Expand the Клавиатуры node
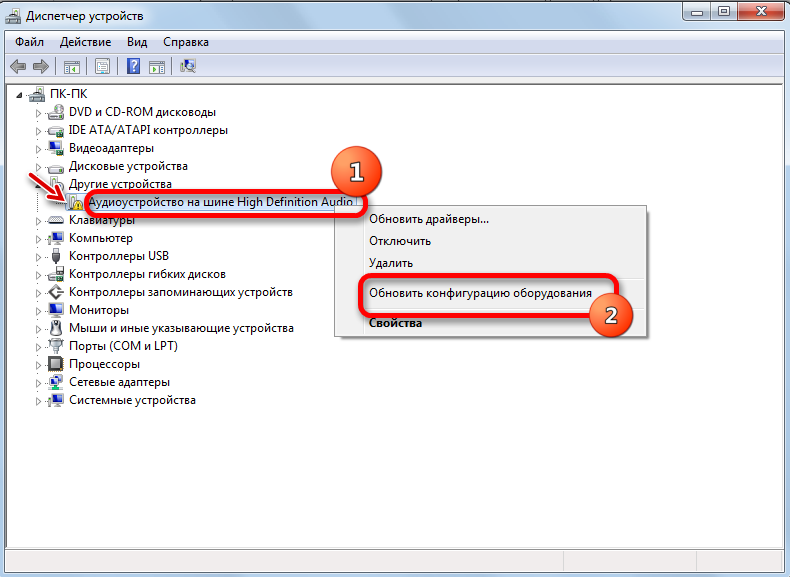Image resolution: width=790 pixels, height=577 pixels. tap(38, 221)
